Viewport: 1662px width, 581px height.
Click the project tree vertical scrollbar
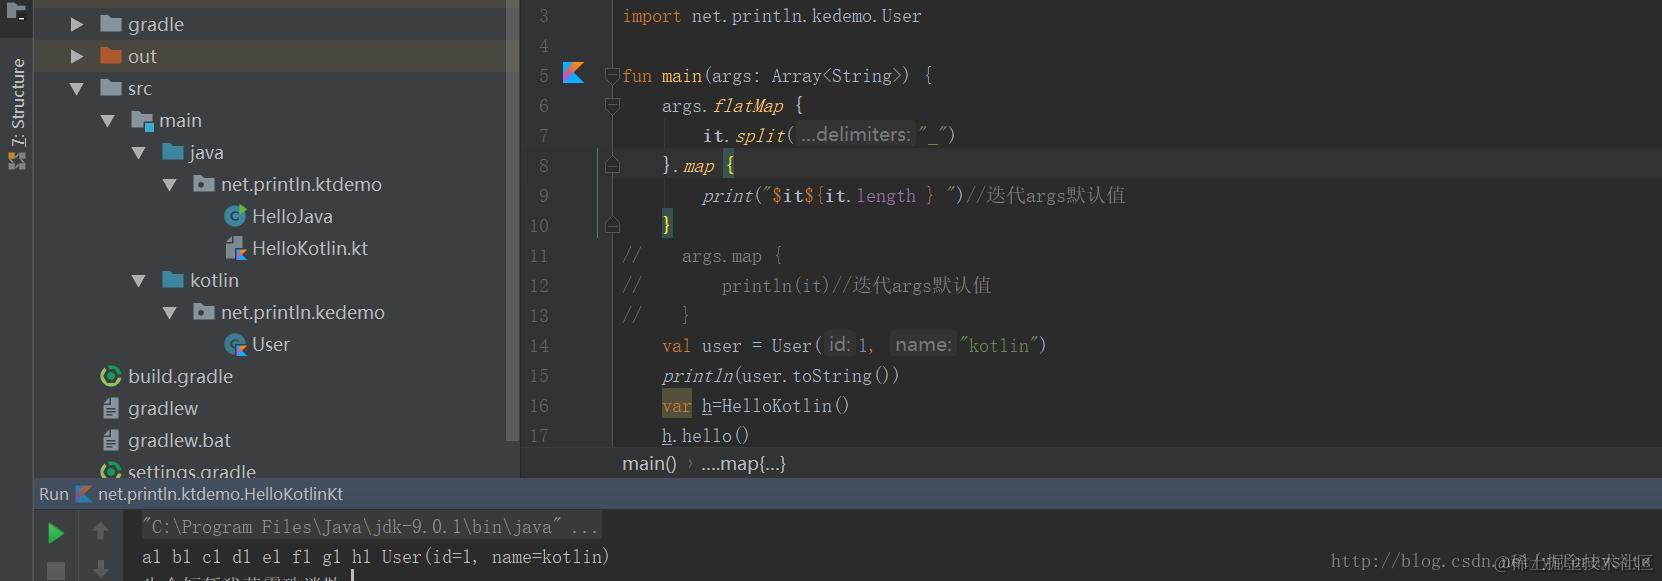512,220
